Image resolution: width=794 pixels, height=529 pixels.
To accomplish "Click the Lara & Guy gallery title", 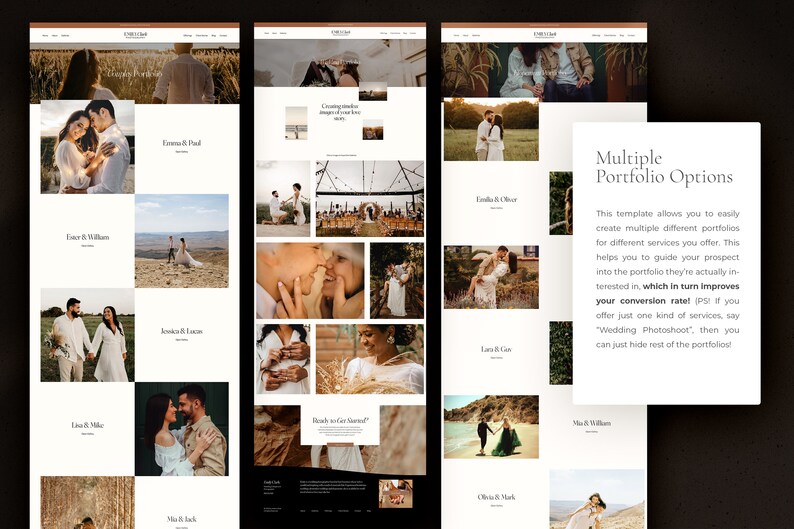I will (x=497, y=349).
